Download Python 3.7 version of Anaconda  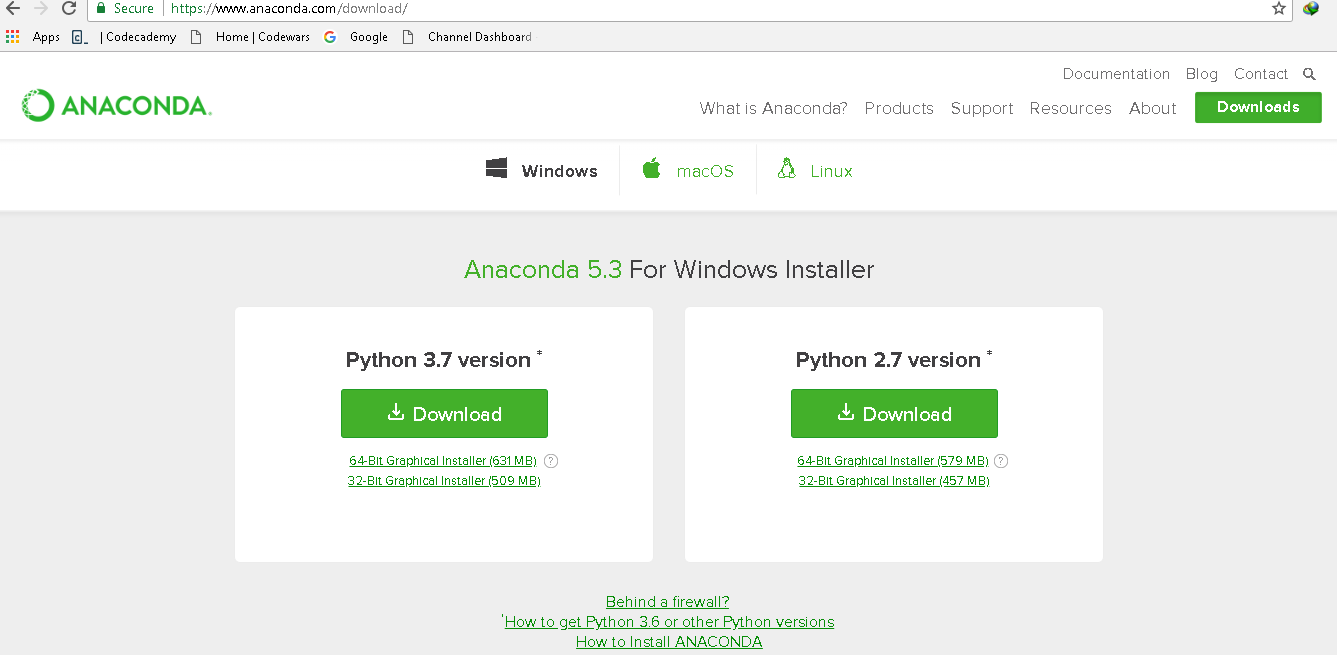click(444, 413)
